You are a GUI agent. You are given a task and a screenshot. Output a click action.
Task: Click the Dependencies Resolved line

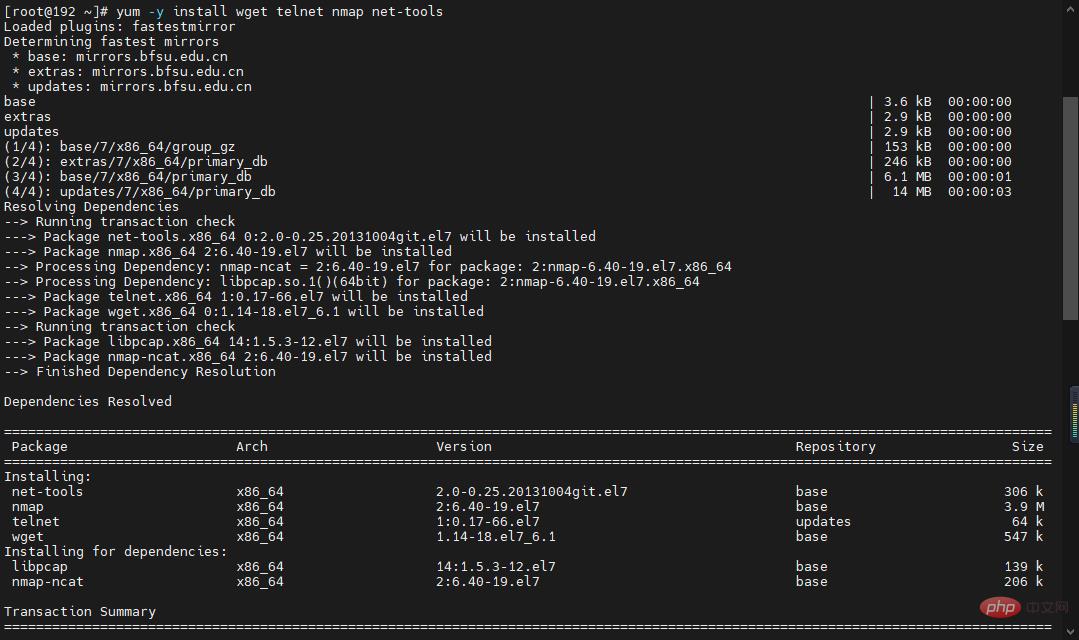88,402
